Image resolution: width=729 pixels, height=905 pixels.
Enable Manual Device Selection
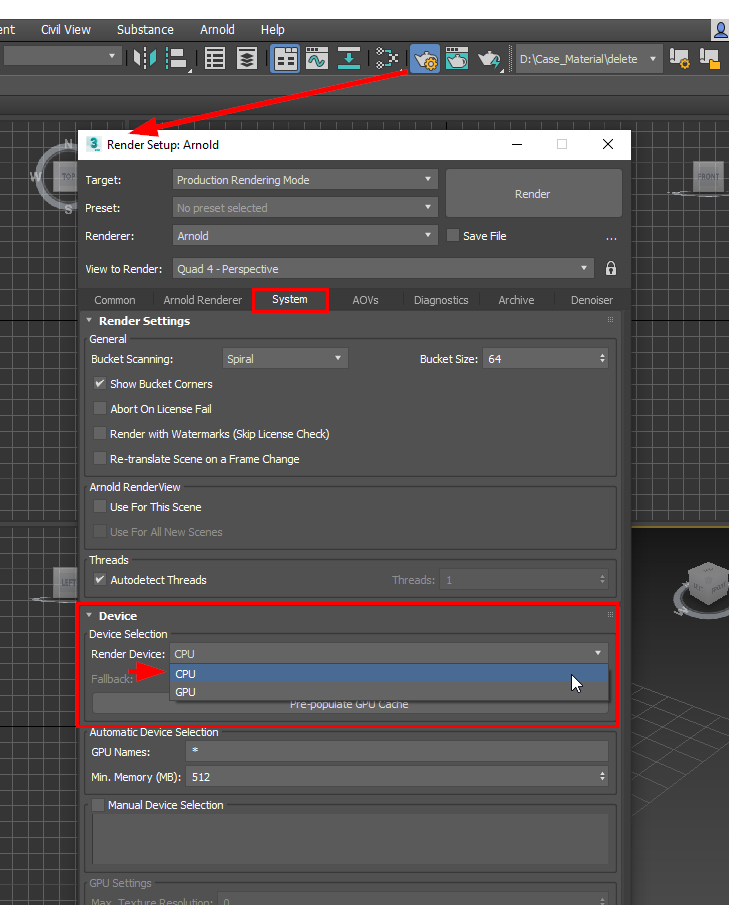pos(98,805)
